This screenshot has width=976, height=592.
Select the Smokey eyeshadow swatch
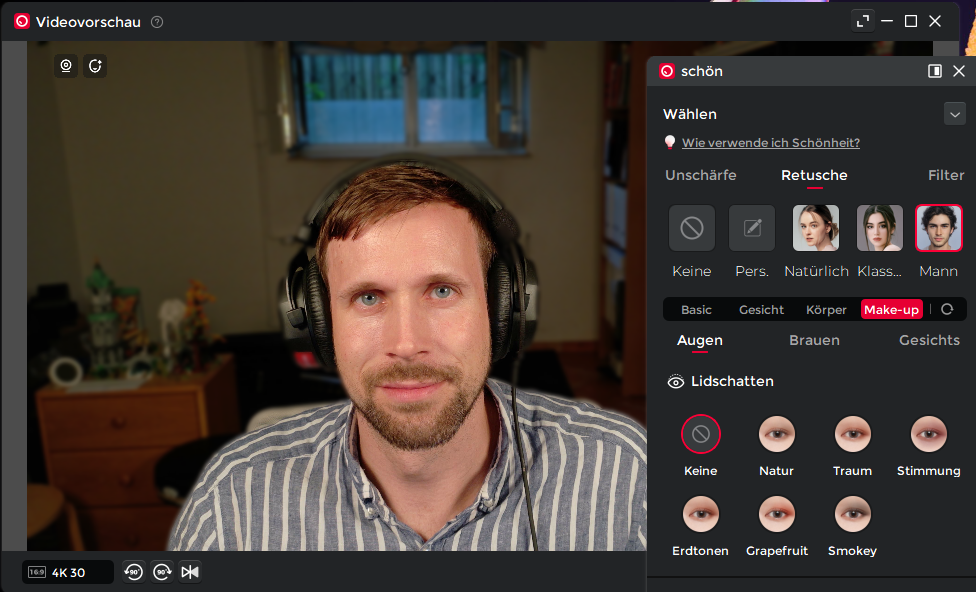[x=852, y=513]
